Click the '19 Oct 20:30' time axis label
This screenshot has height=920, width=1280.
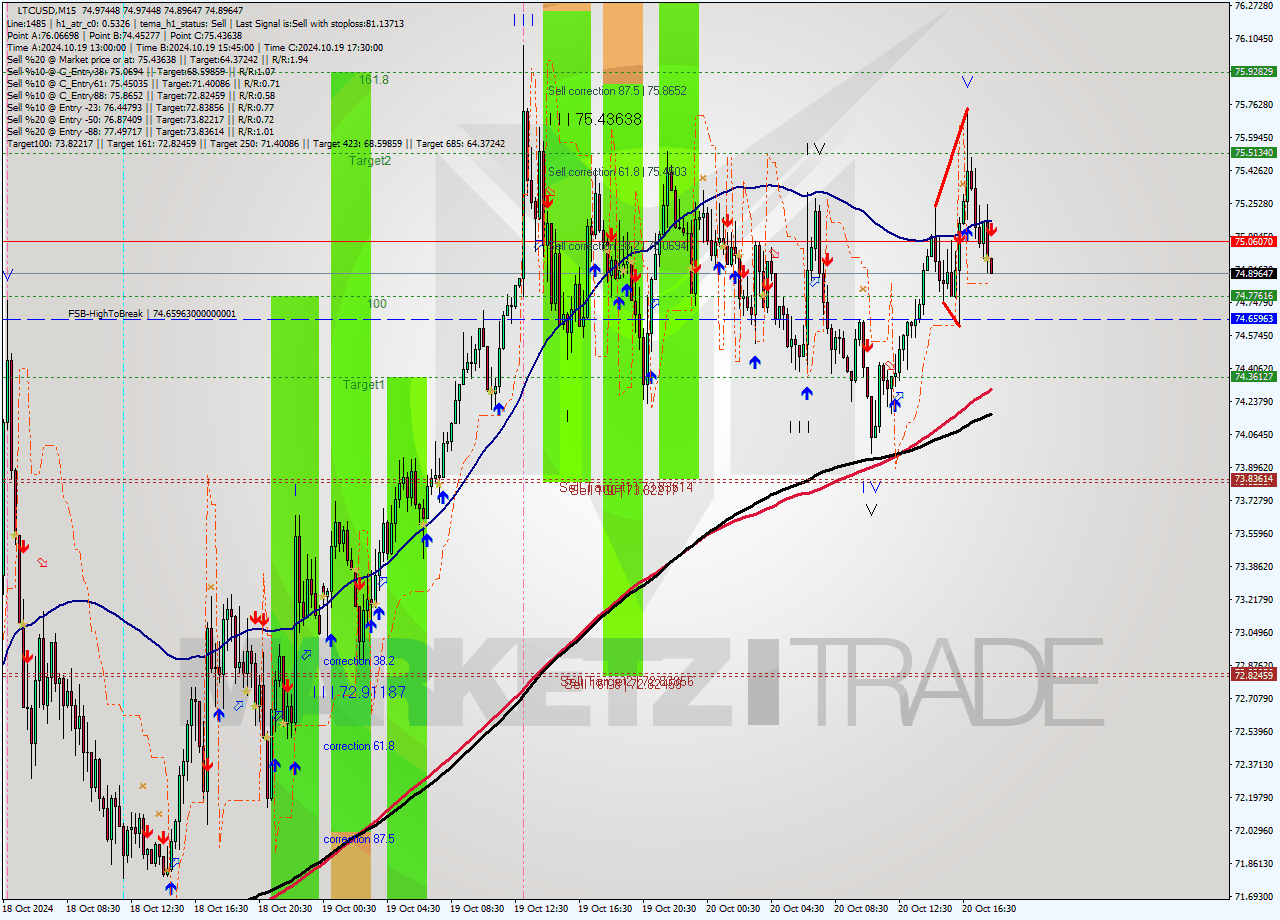(x=668, y=909)
